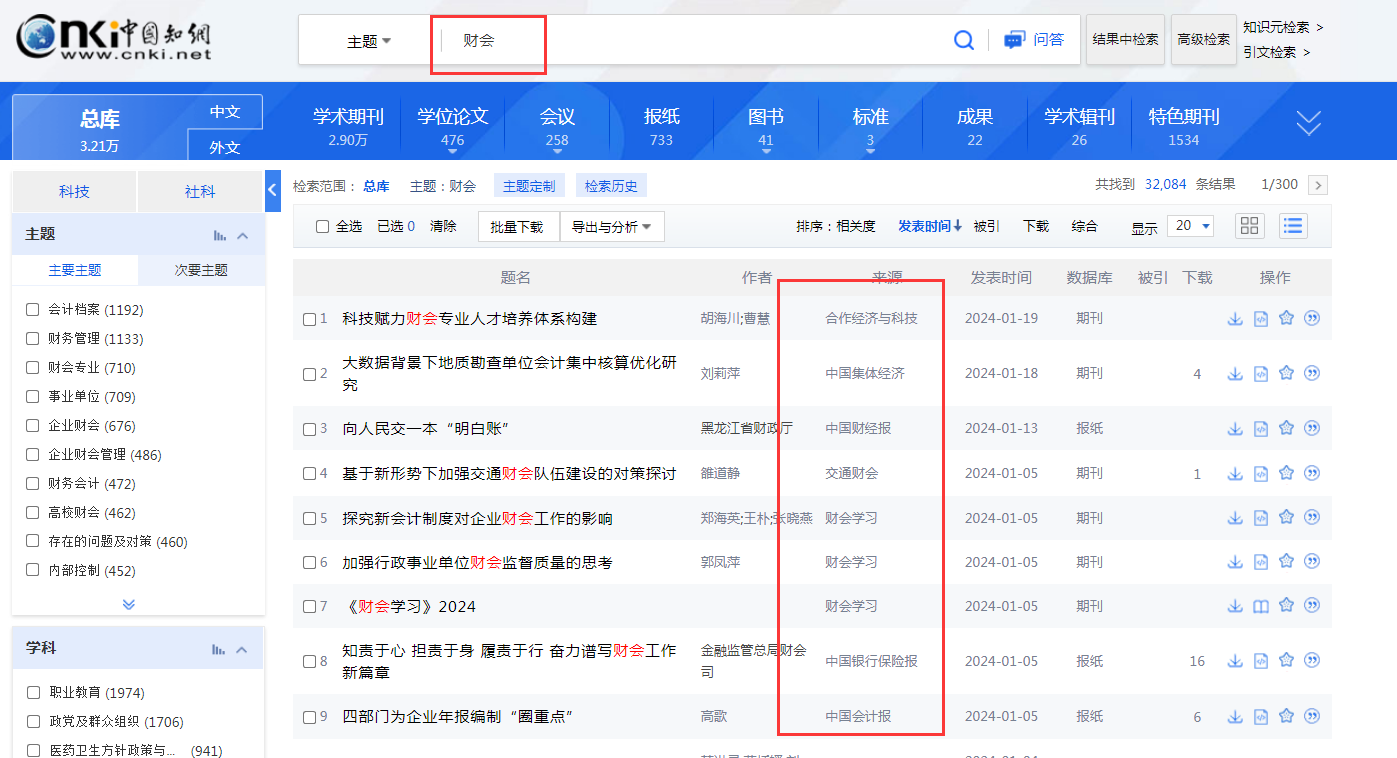
Task: Open the 显示 20 per page dropdown
Action: (1190, 226)
